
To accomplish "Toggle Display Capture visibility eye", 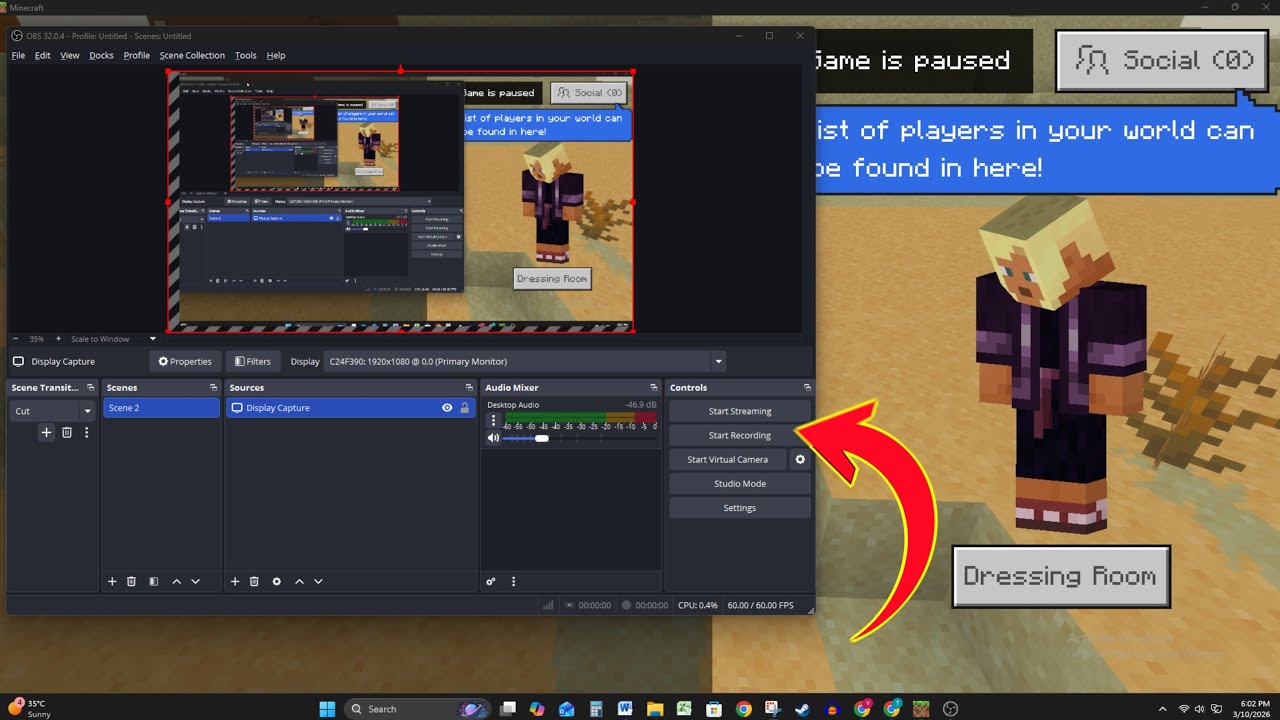I will pos(447,408).
